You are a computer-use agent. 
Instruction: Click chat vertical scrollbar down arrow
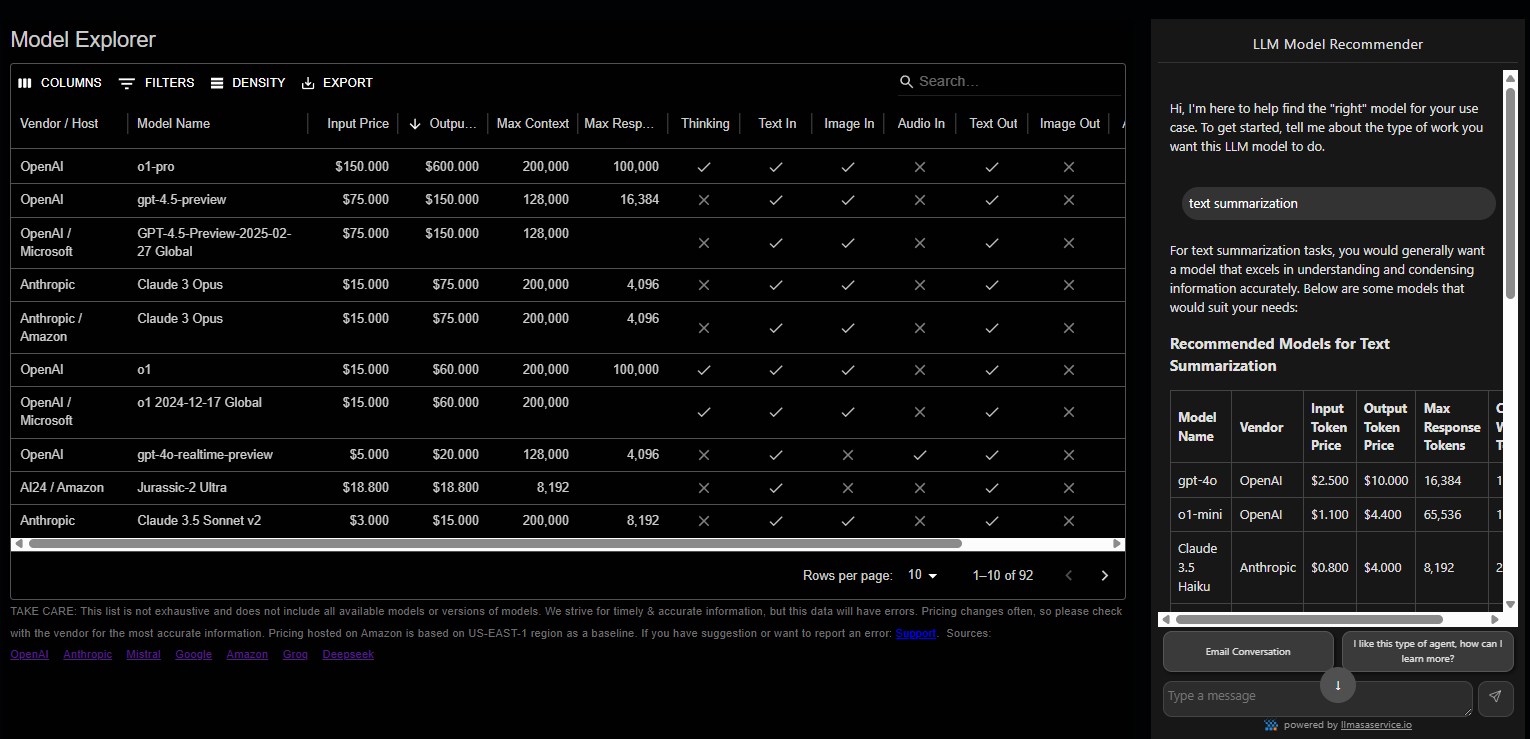pyautogui.click(x=1510, y=604)
